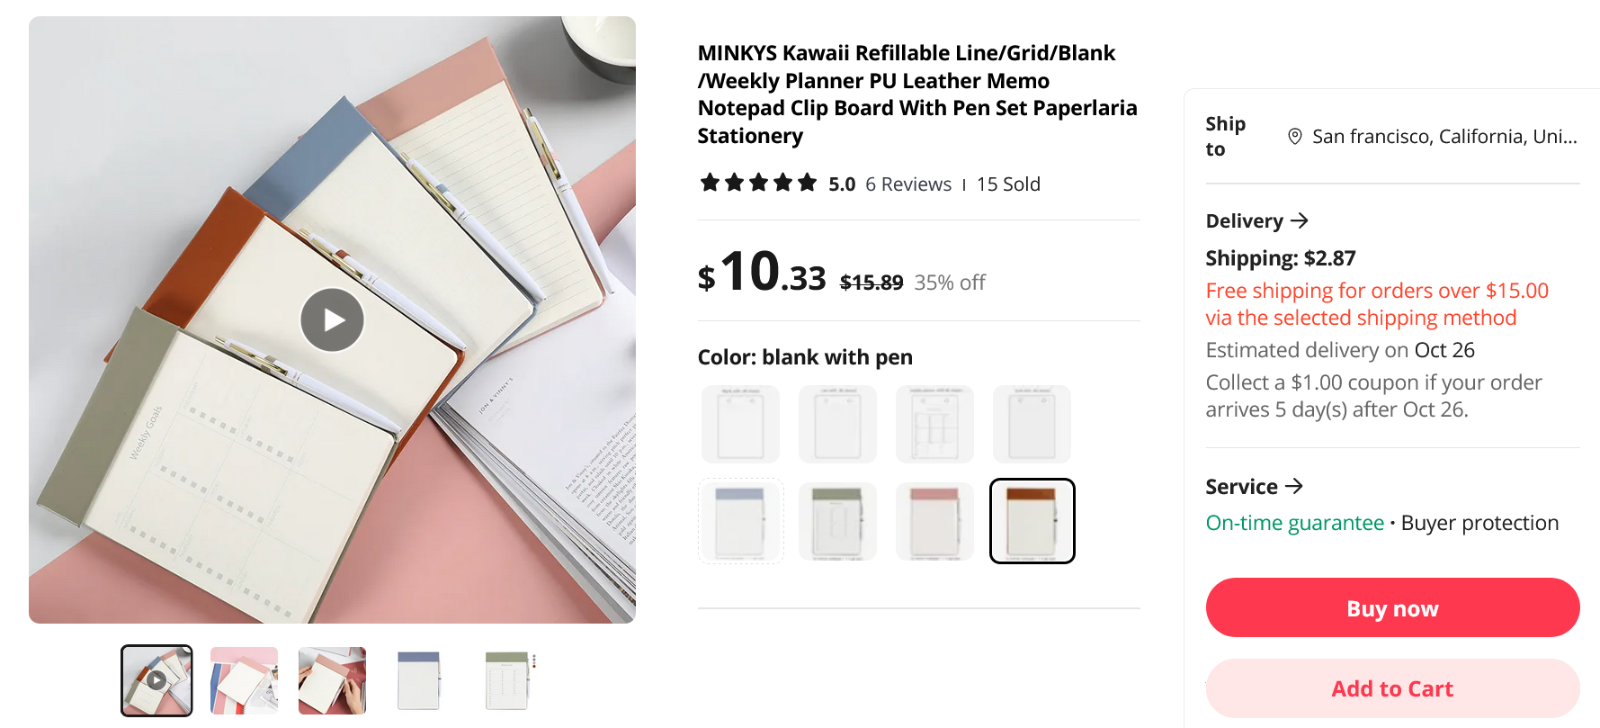
Task: Select the first refill-only color option
Action: pos(740,424)
